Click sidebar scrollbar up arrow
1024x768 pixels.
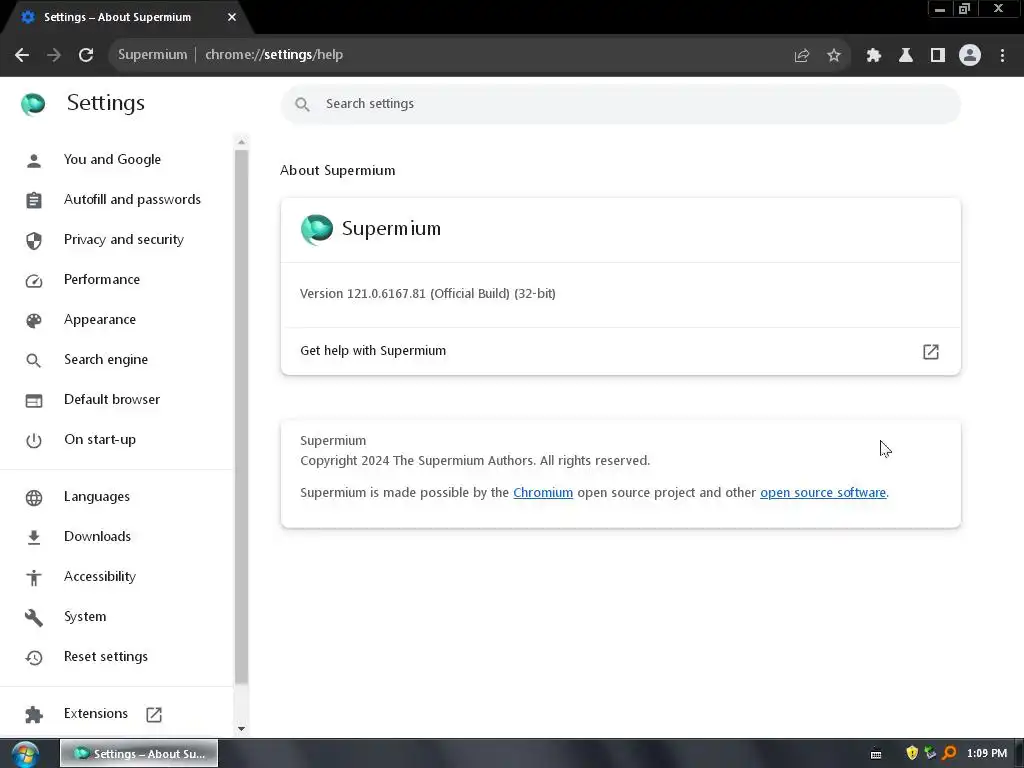pyautogui.click(x=242, y=142)
